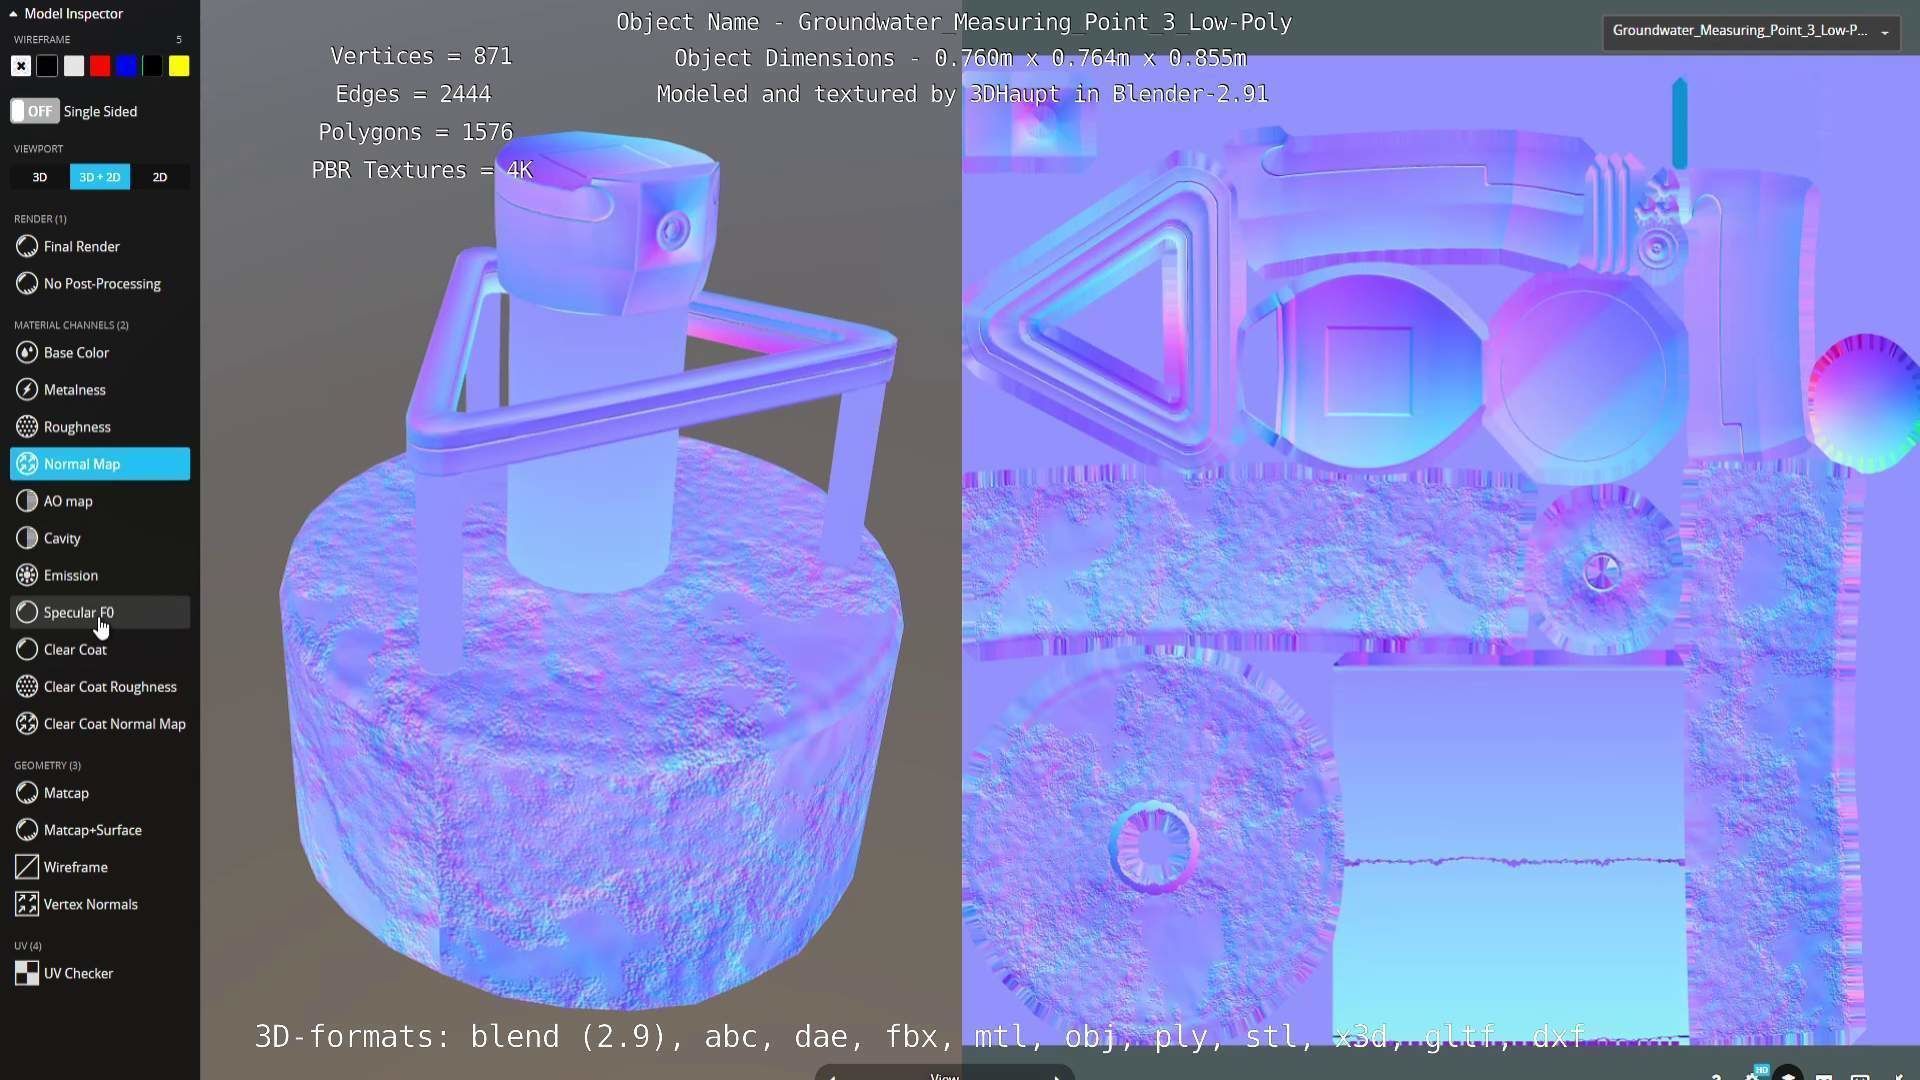Pick the blue wireframe color swatch

[x=126, y=66]
